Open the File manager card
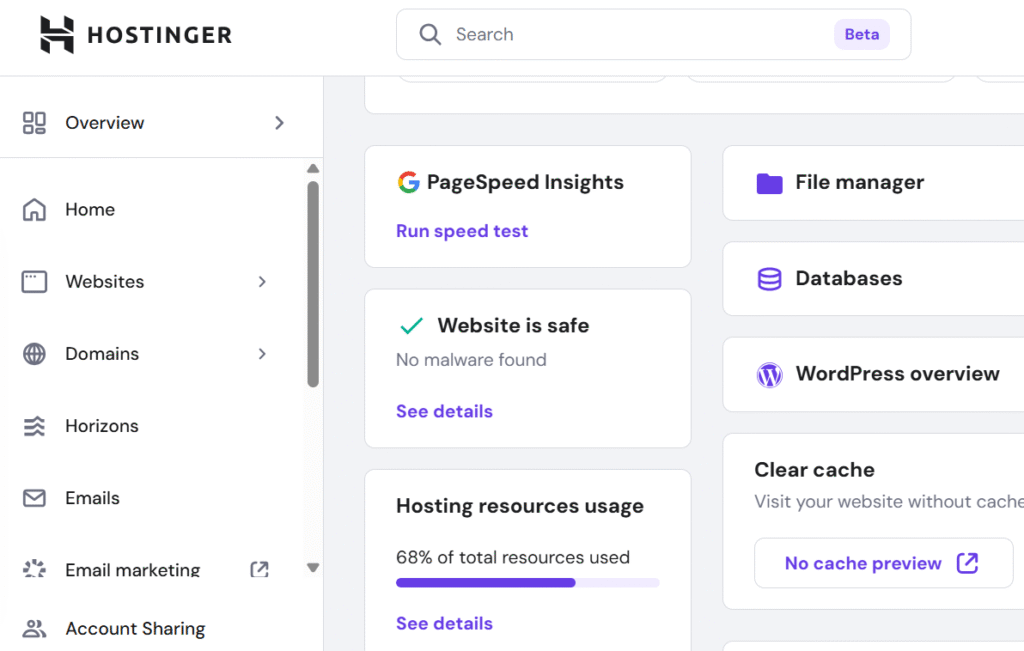This screenshot has width=1024, height=651. 873,183
